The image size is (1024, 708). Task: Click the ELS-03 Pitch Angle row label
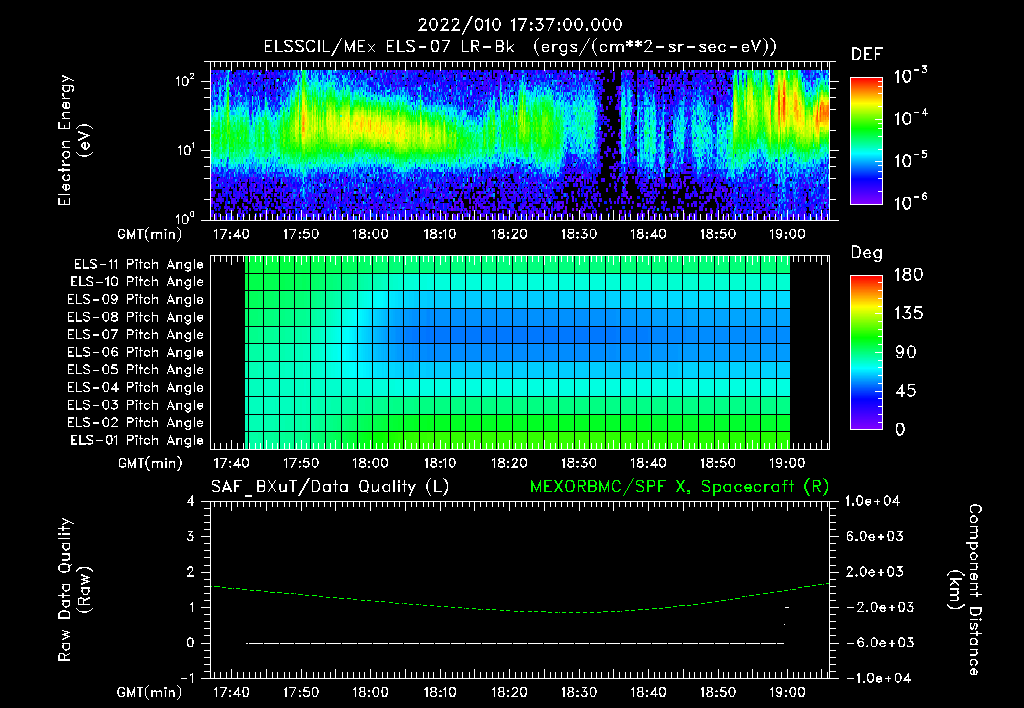coord(136,406)
